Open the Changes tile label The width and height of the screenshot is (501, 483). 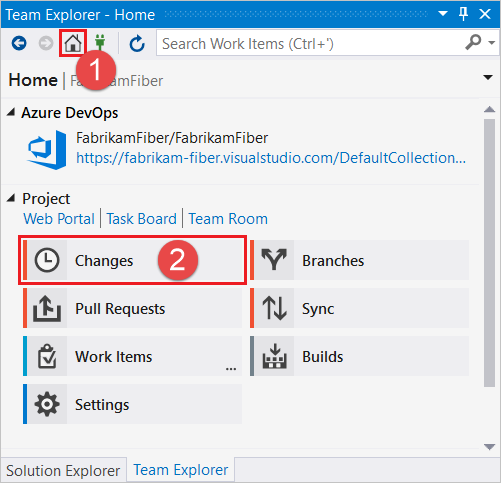point(104,261)
